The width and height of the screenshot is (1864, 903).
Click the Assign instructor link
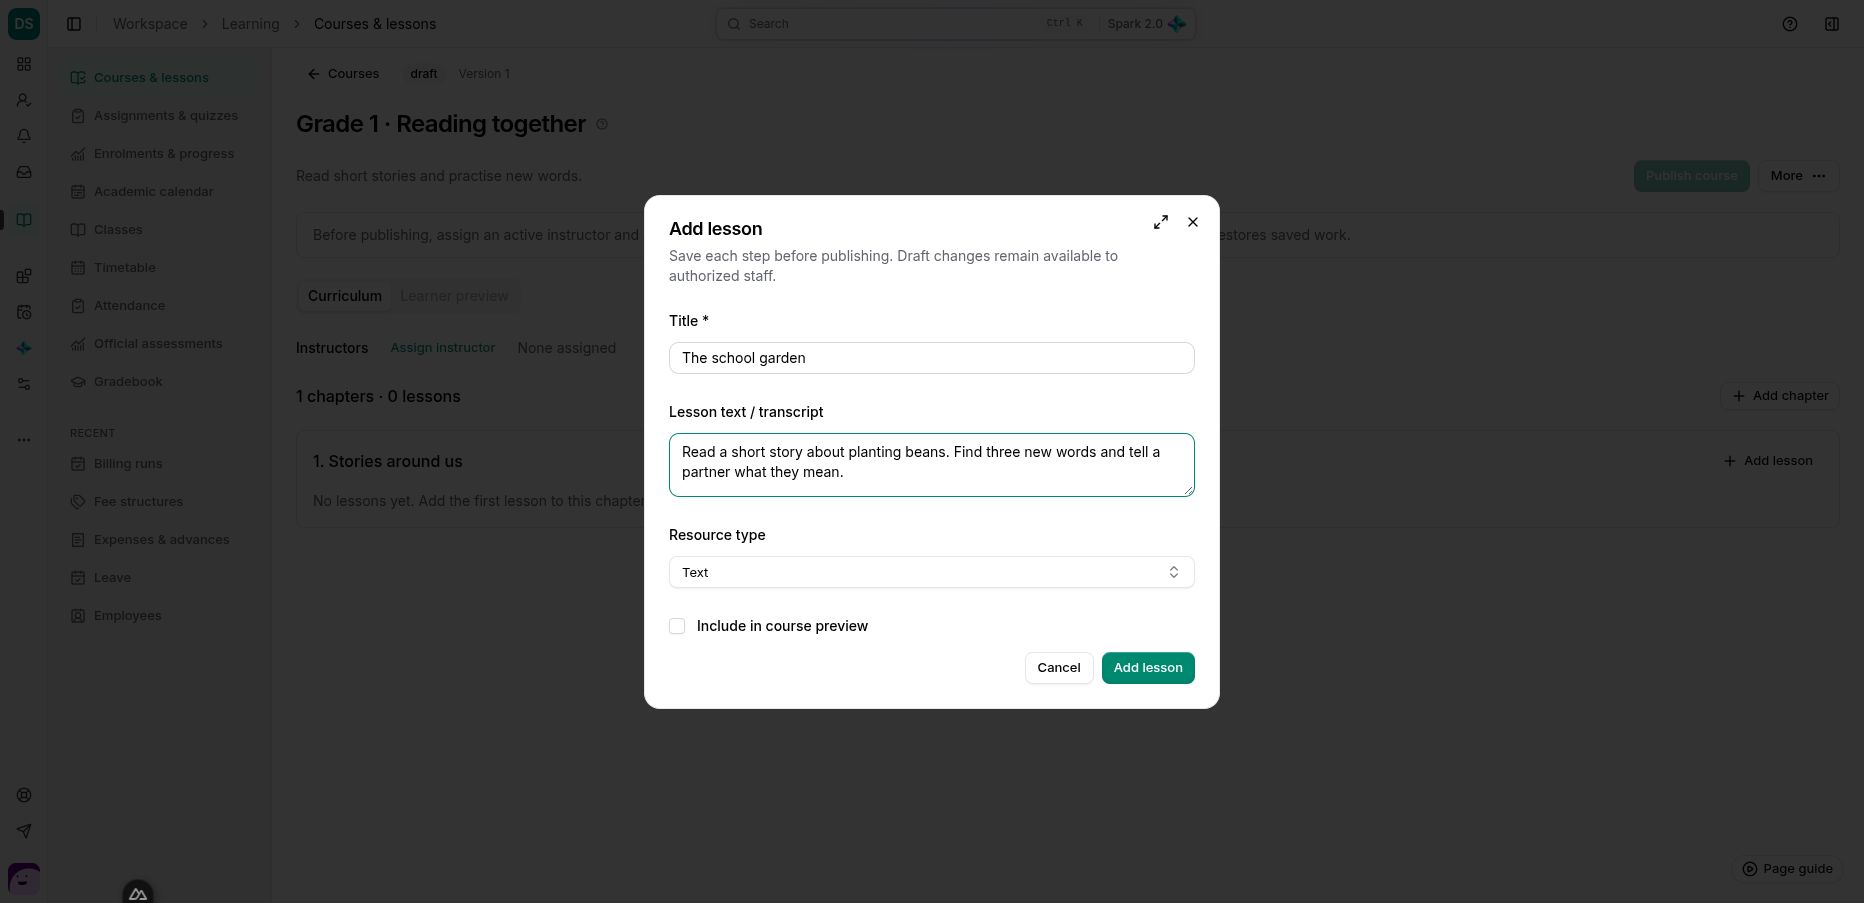point(443,348)
